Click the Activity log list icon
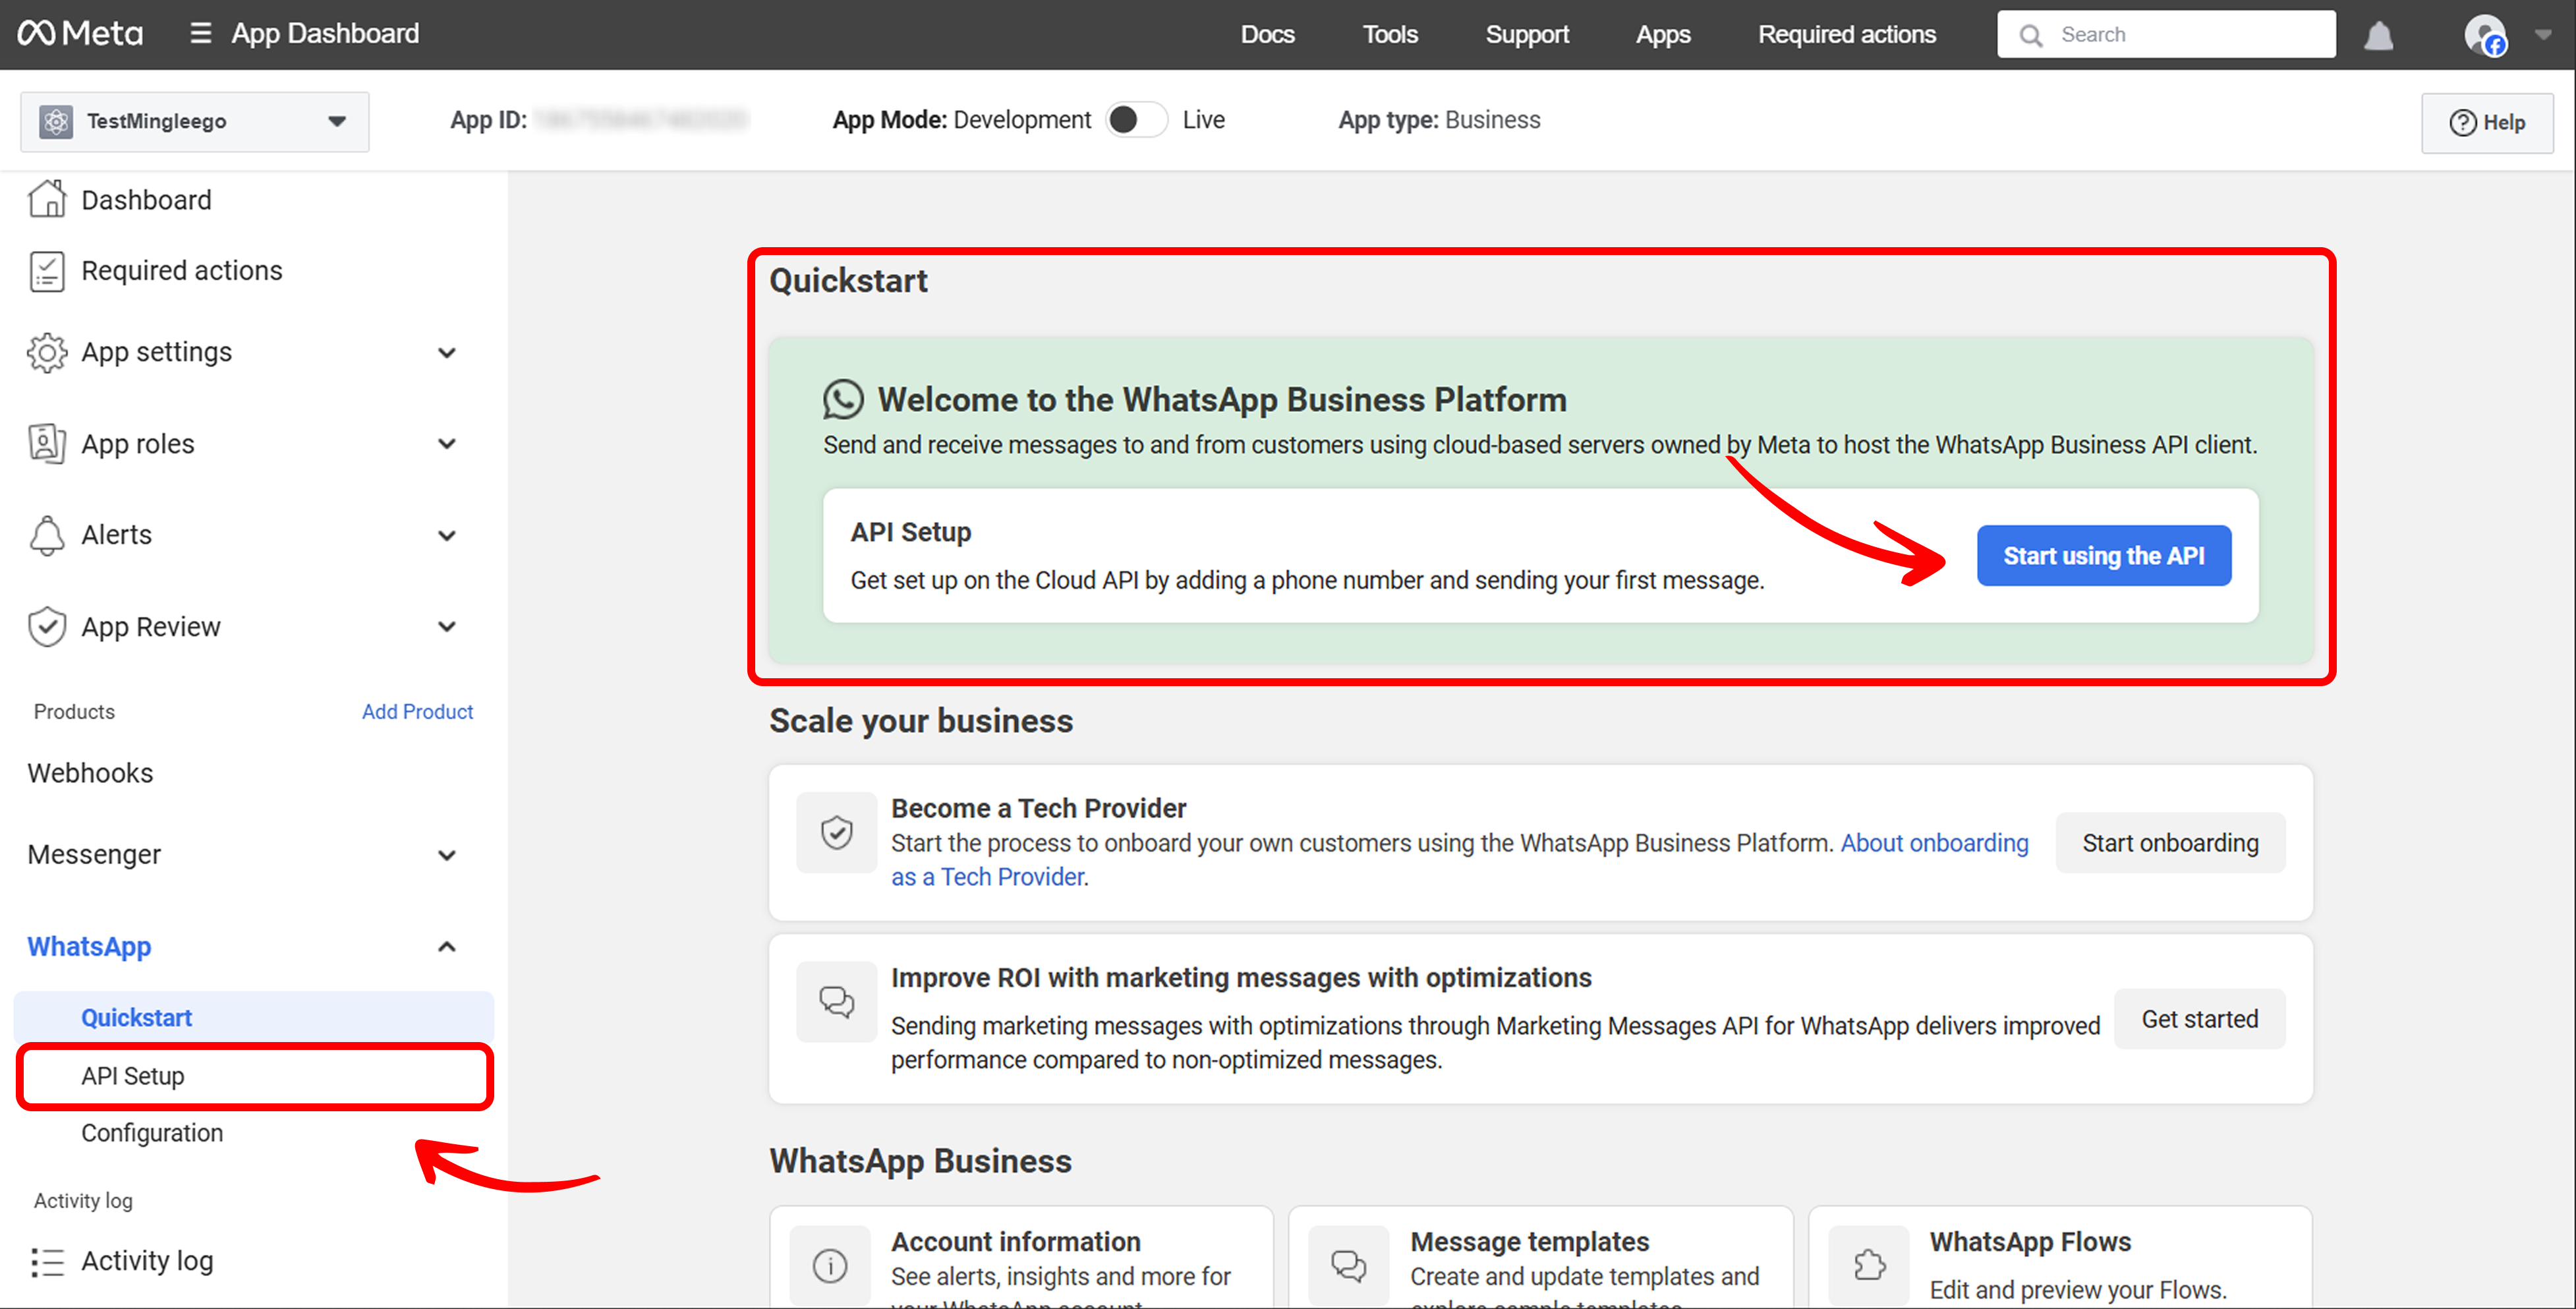The width and height of the screenshot is (2576, 1309). click(47, 1262)
